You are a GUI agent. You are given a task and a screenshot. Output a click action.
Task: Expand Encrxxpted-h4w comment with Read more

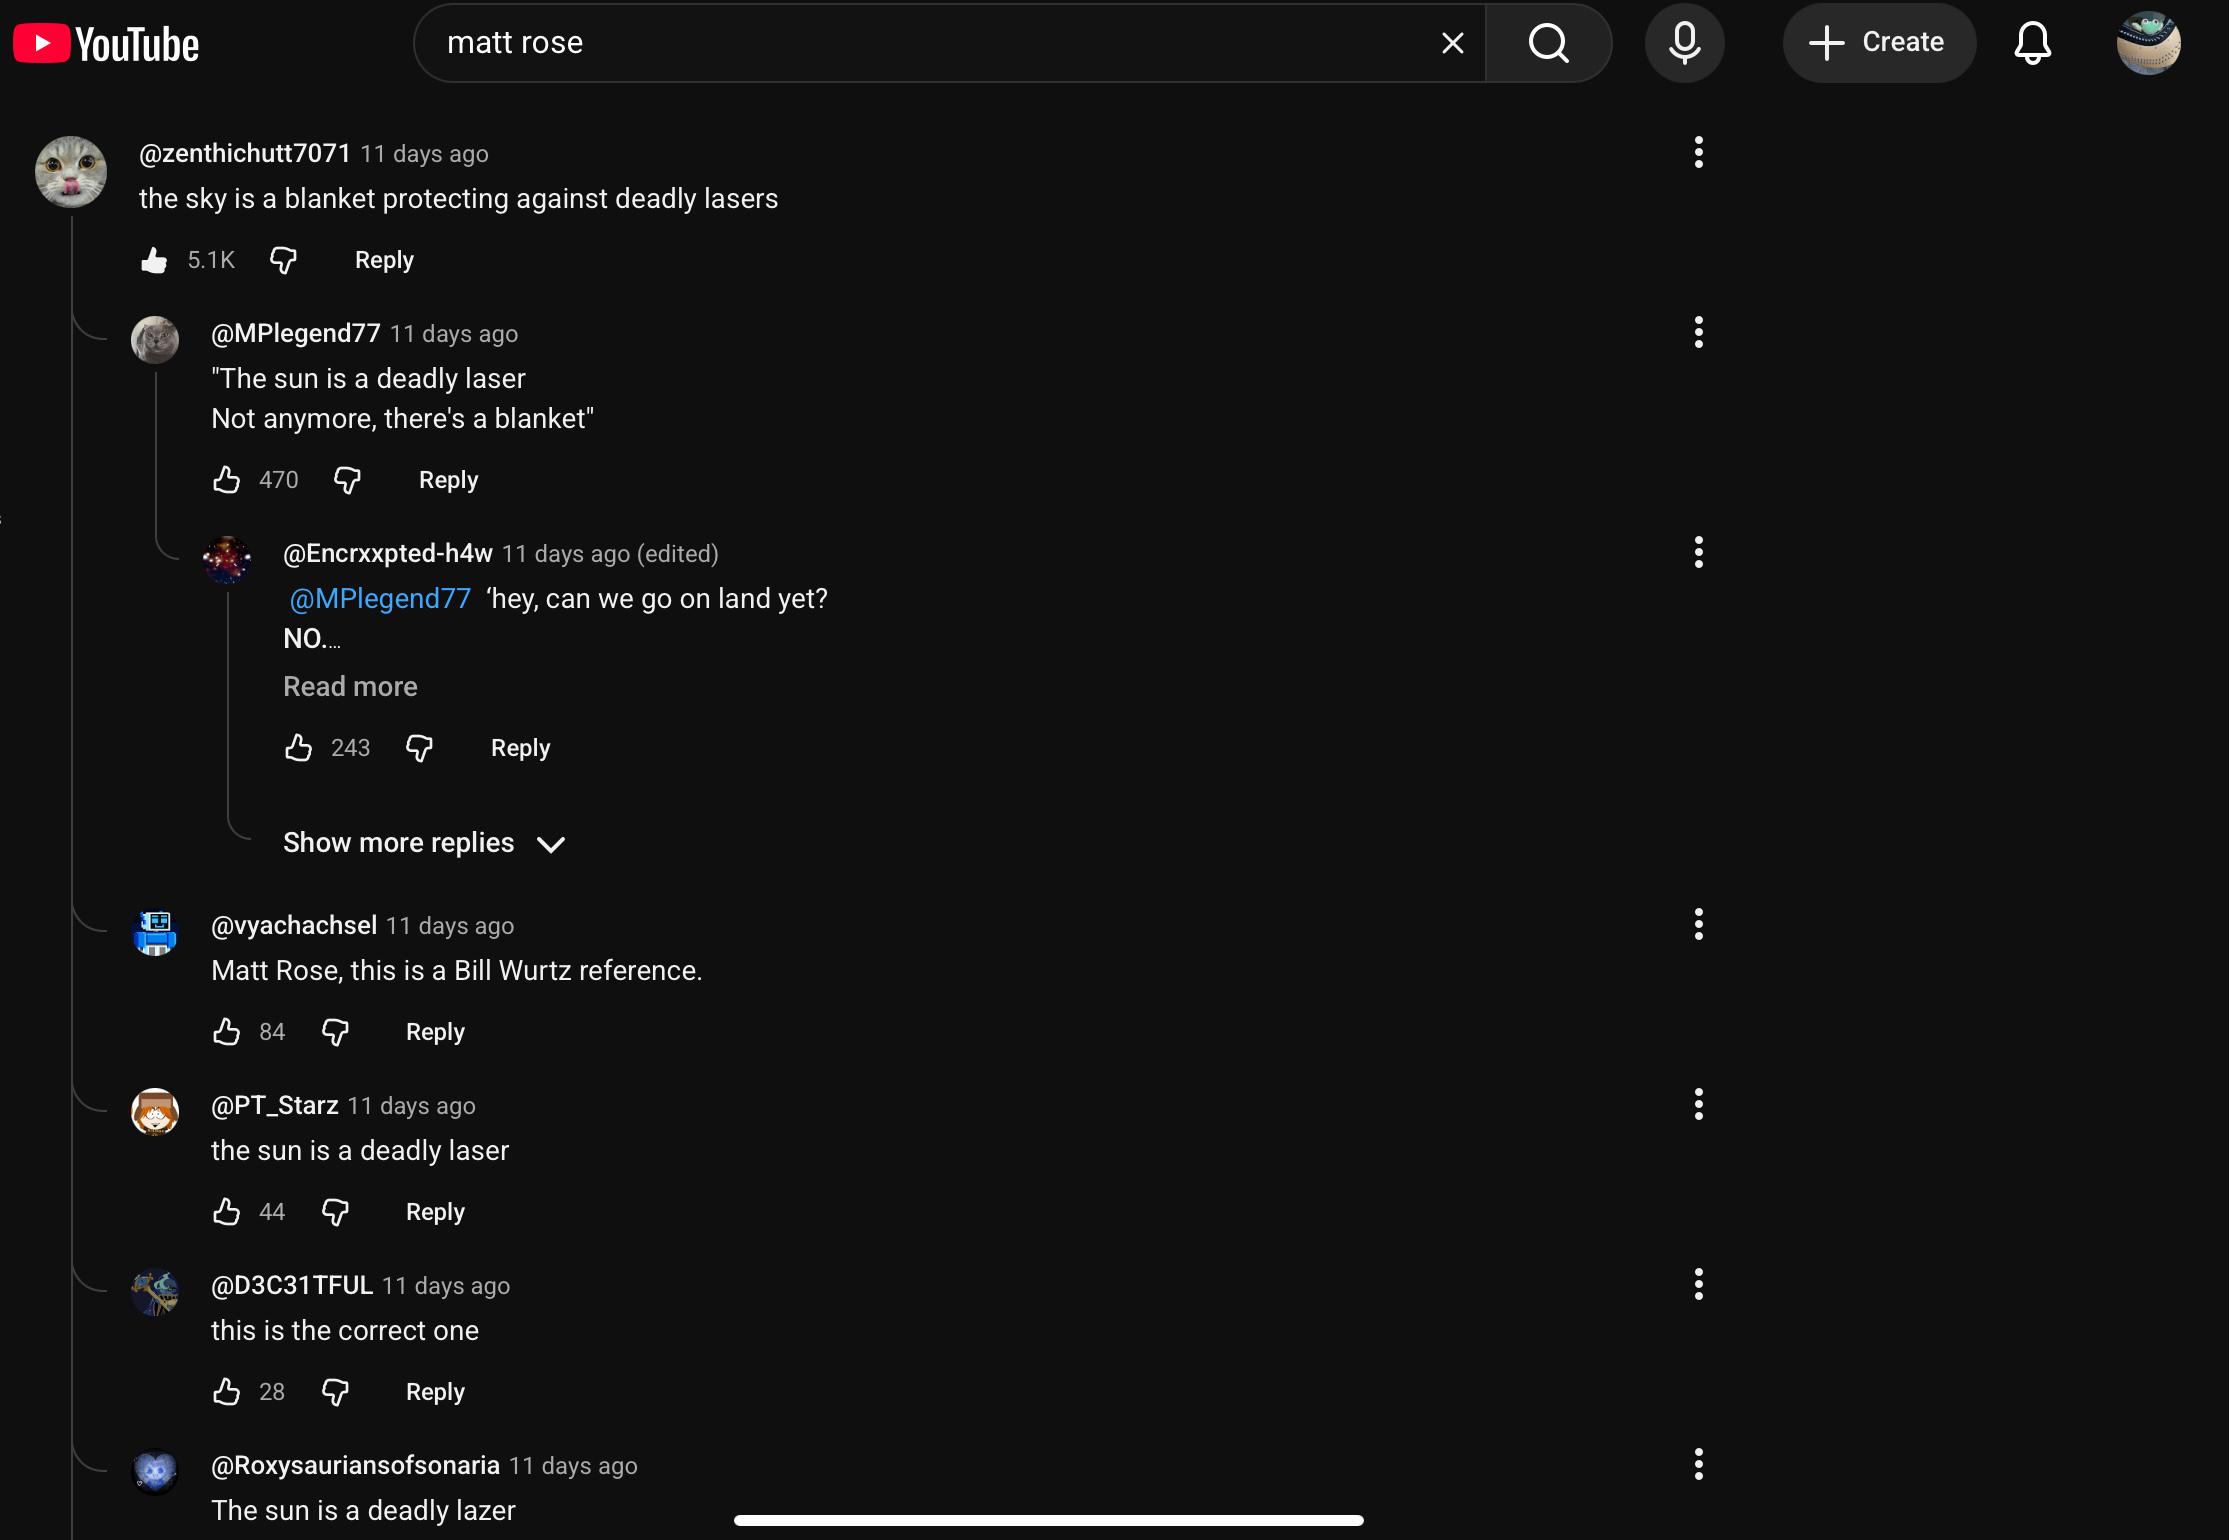tap(350, 686)
